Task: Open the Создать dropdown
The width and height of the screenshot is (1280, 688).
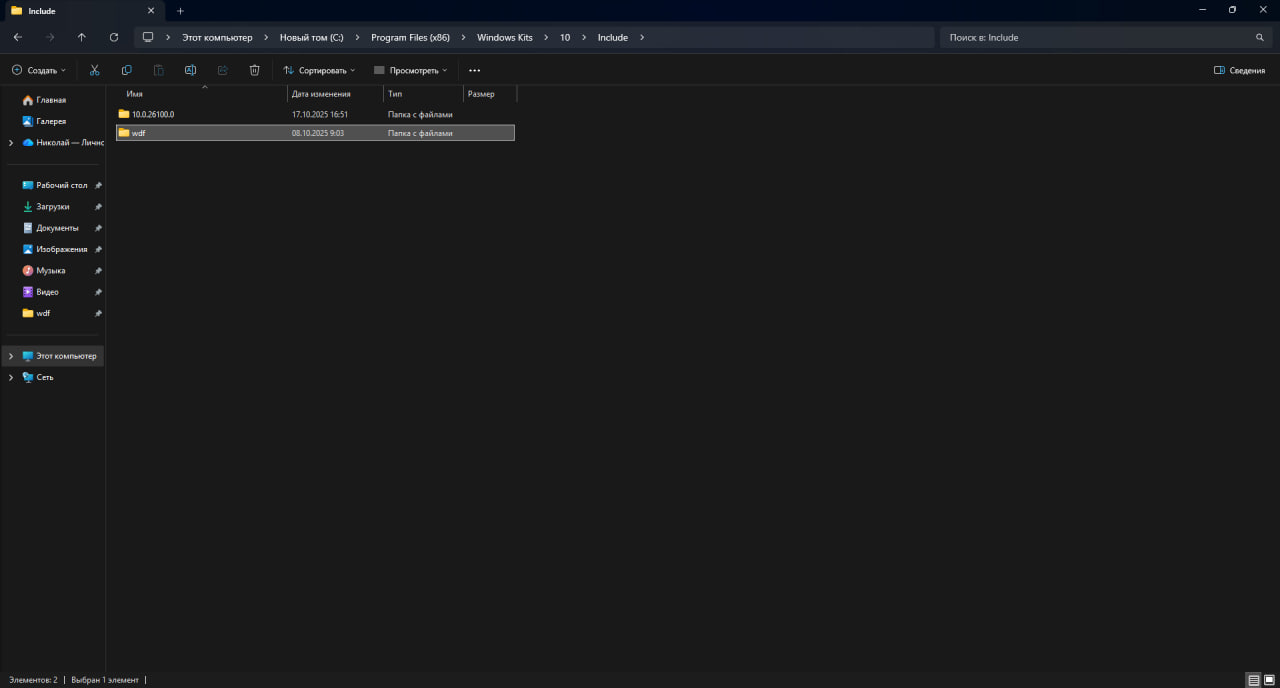Action: 38,70
